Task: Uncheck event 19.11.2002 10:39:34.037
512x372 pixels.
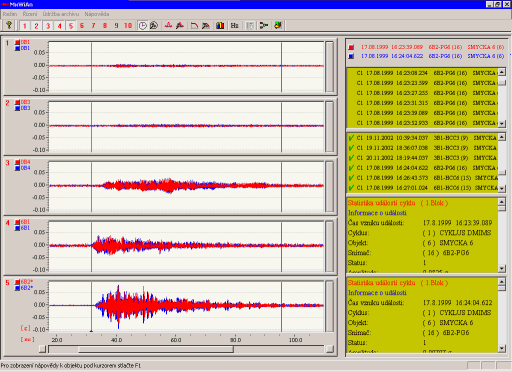Action: [x=351, y=138]
